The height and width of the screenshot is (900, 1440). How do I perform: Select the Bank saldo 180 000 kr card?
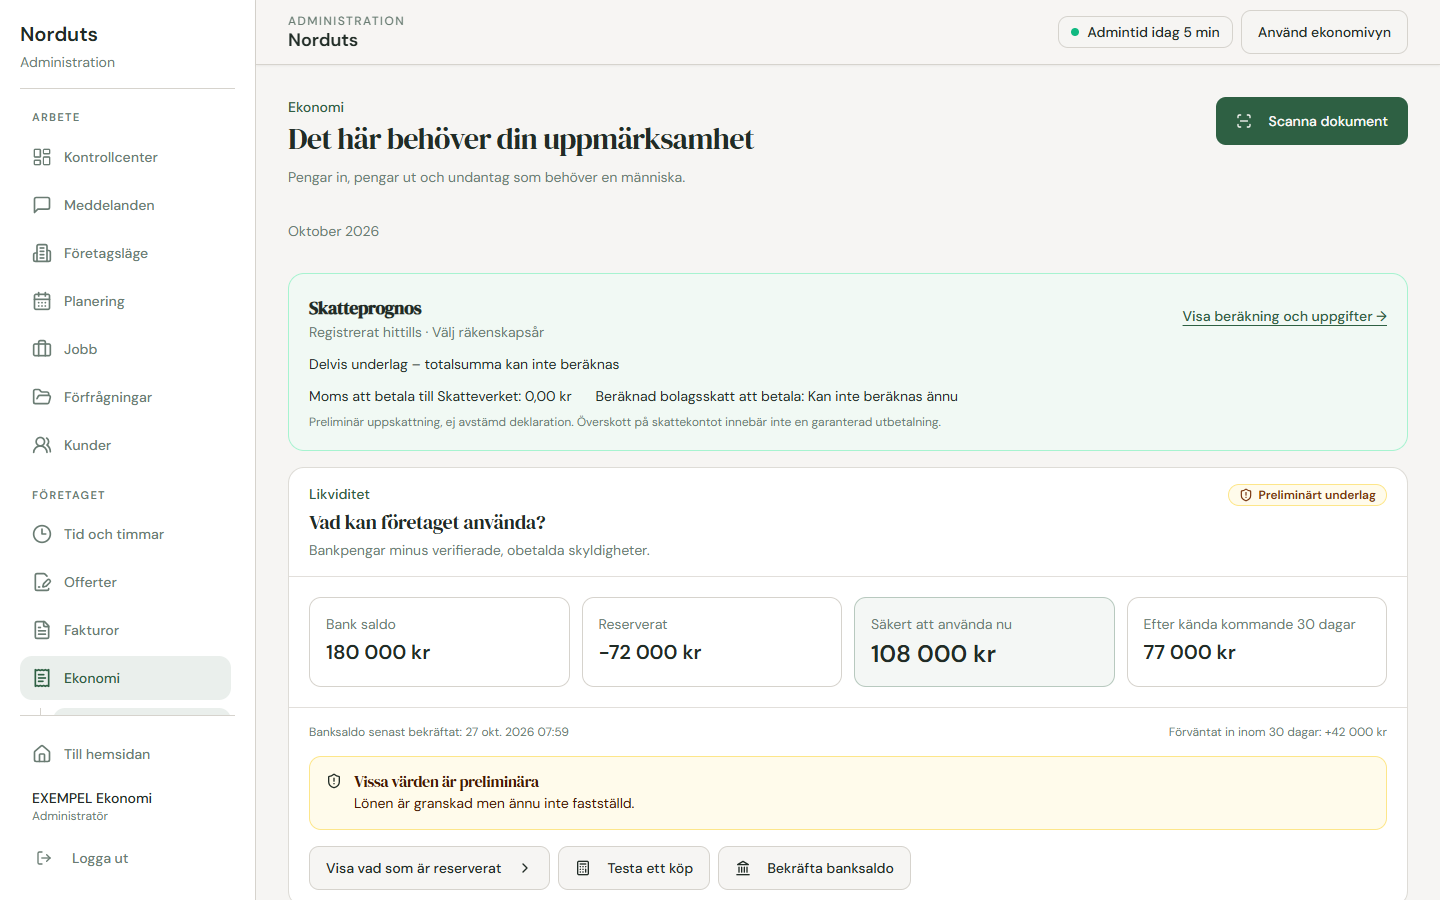pyautogui.click(x=439, y=642)
